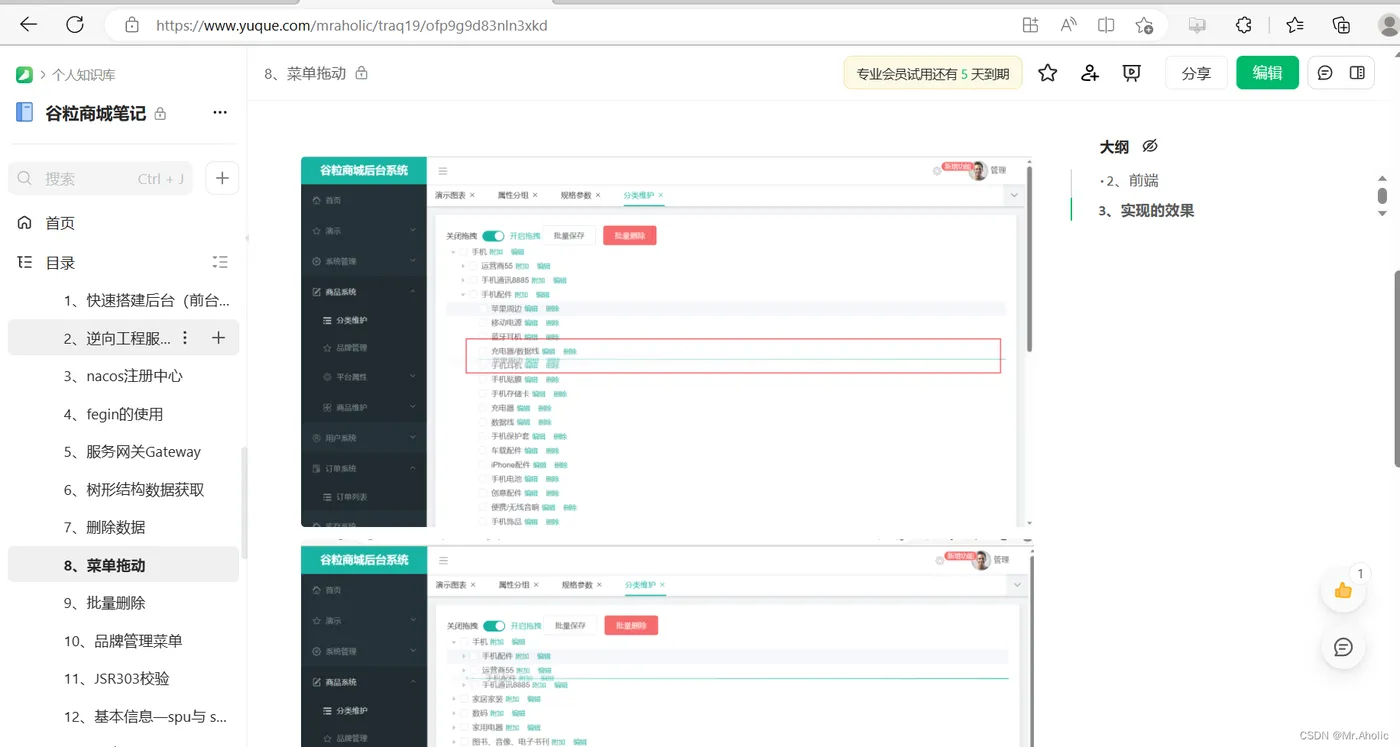This screenshot has height=747, width=1400.
Task: Focus the 搜索 search field
Action: click(101, 178)
